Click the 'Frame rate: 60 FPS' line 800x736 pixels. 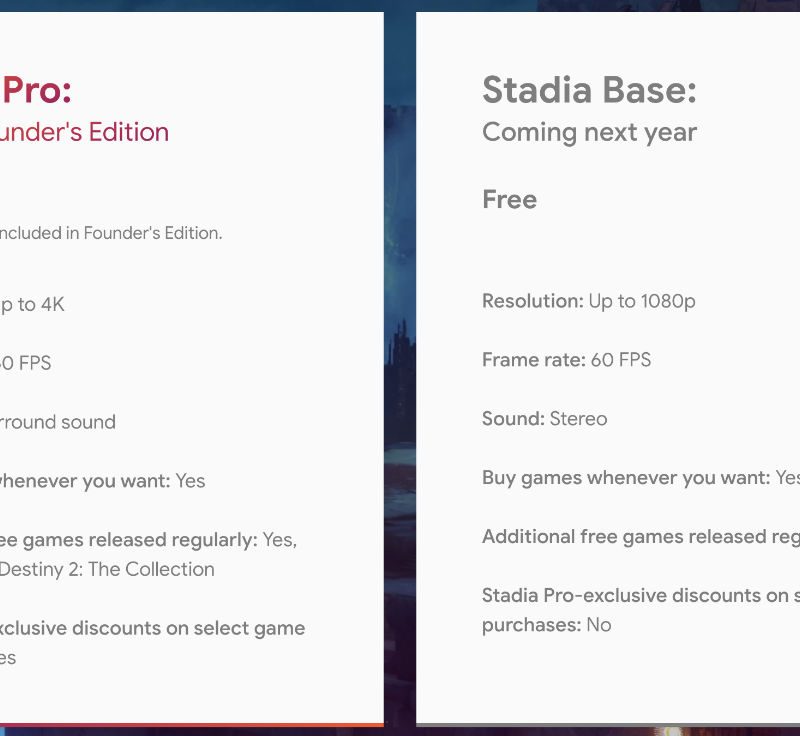point(566,360)
